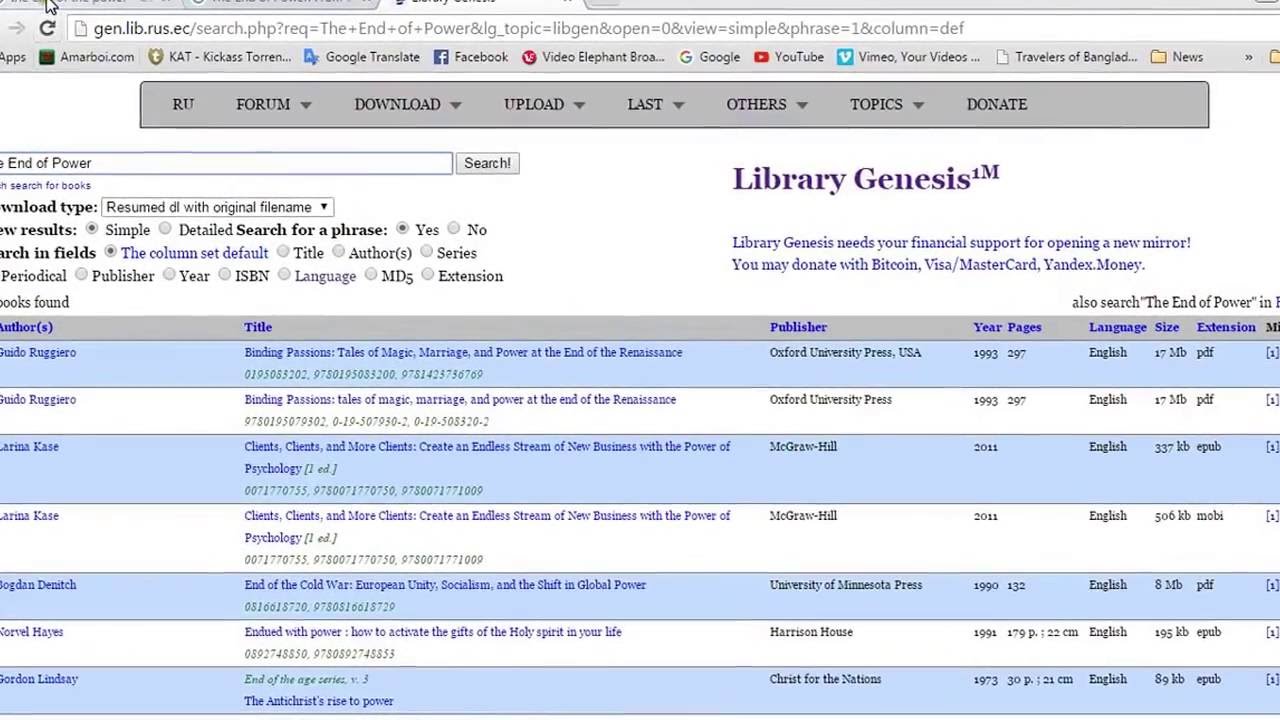
Task: Search in the Publisher field radio
Action: (x=81, y=275)
